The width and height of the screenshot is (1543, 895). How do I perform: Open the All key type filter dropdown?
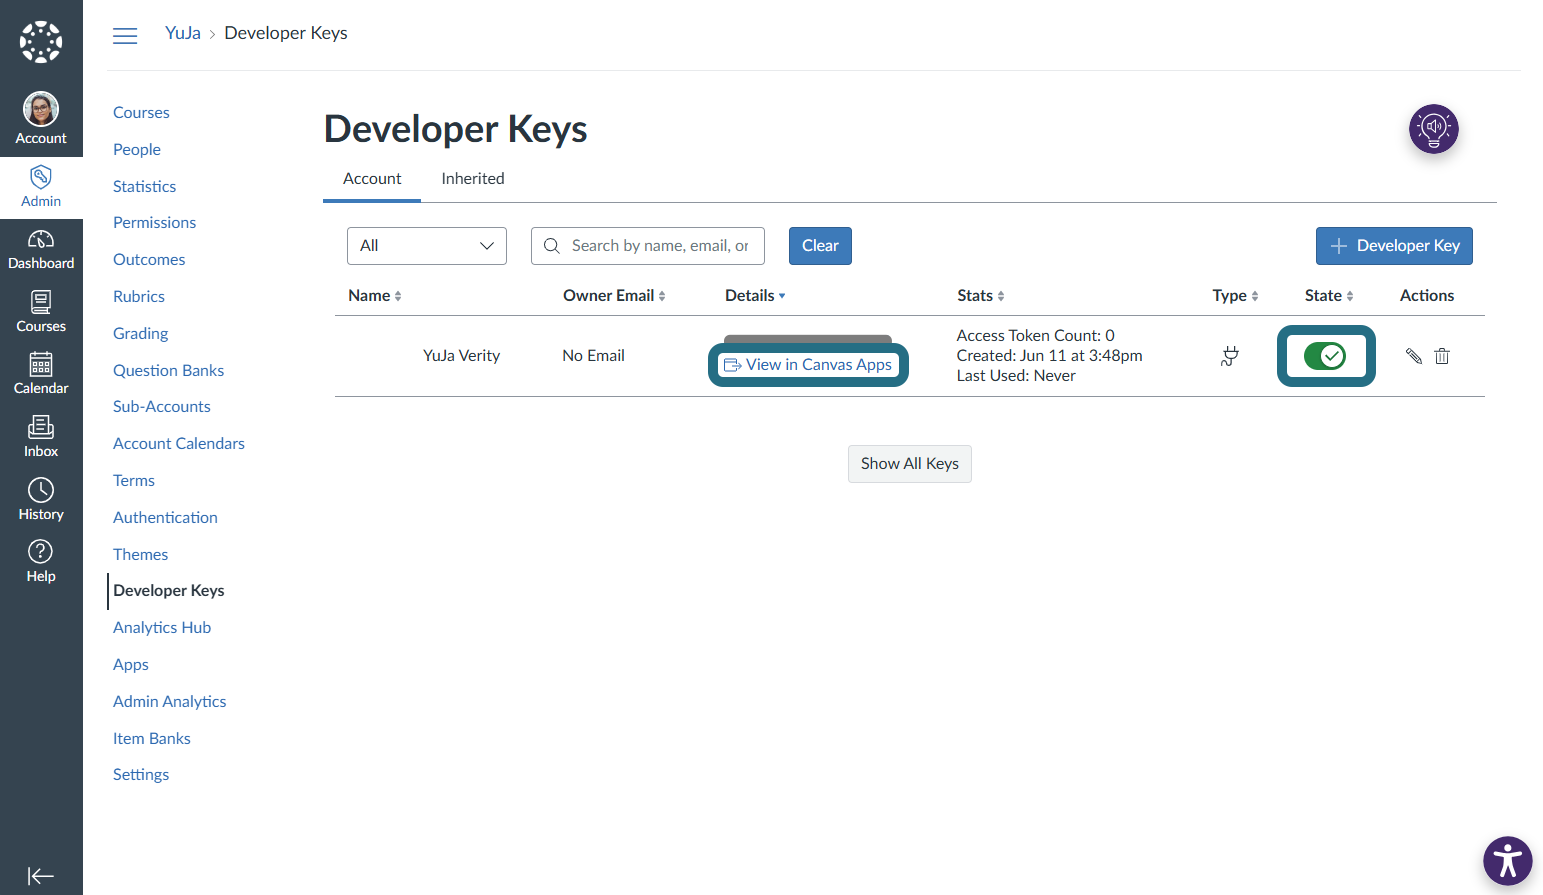pos(427,246)
